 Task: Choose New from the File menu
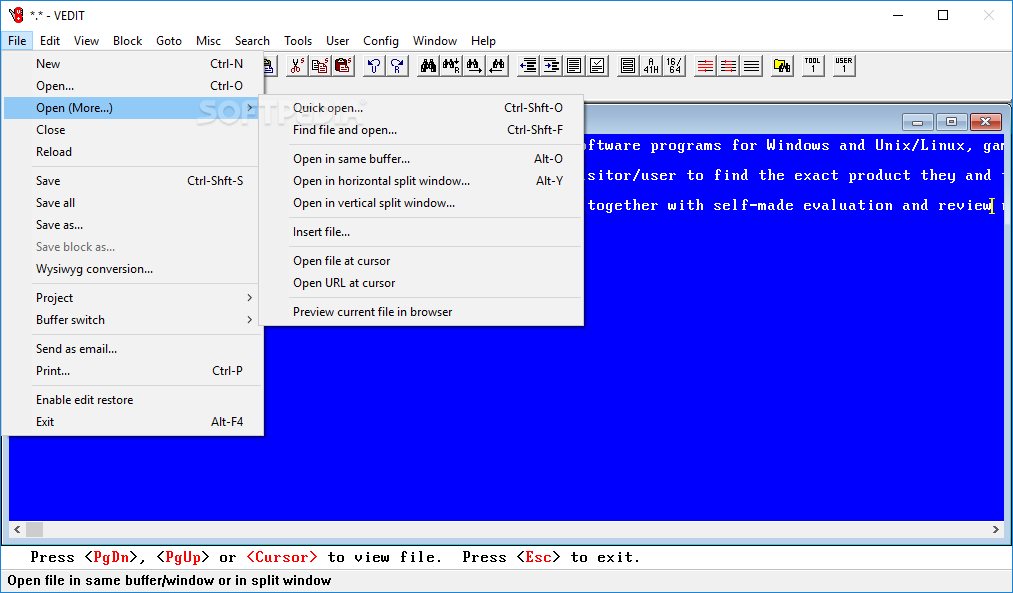(133, 63)
